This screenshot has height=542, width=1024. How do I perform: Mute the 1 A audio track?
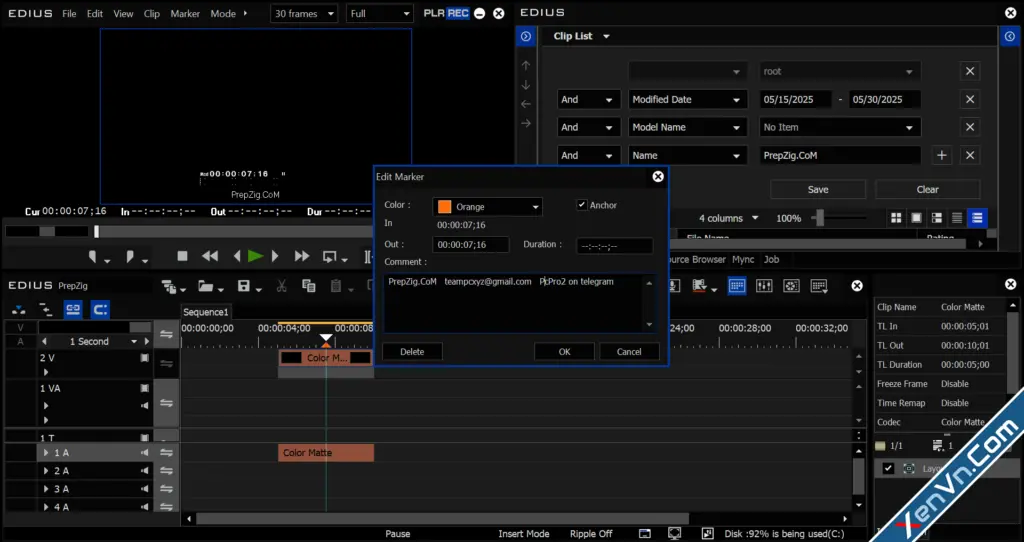tap(144, 453)
